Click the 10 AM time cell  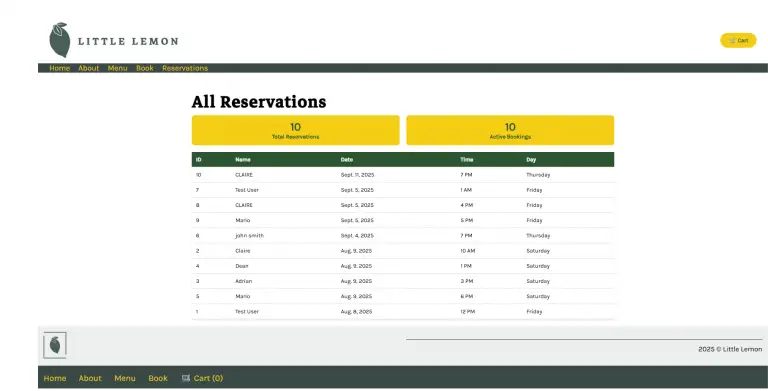467,251
